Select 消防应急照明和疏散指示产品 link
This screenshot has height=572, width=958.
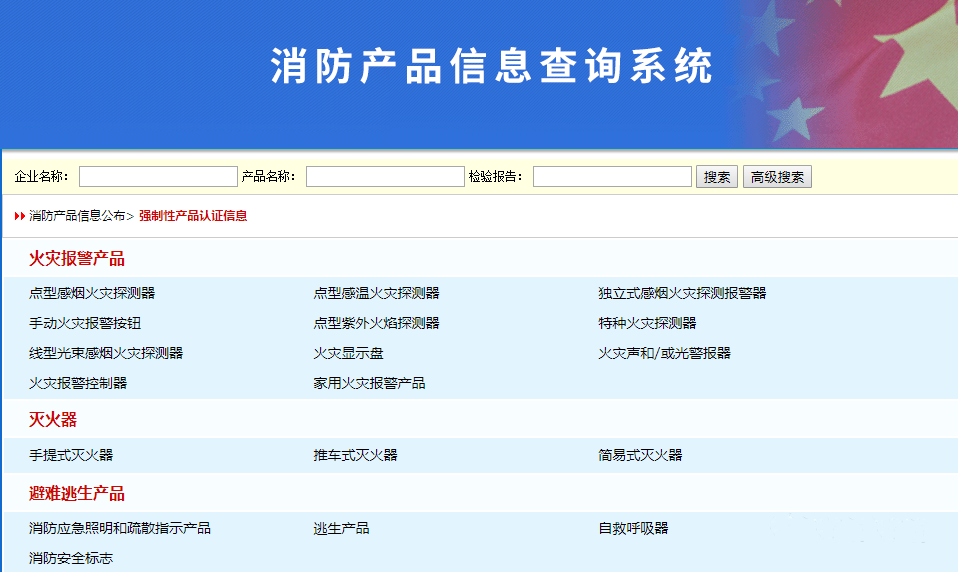click(x=120, y=528)
